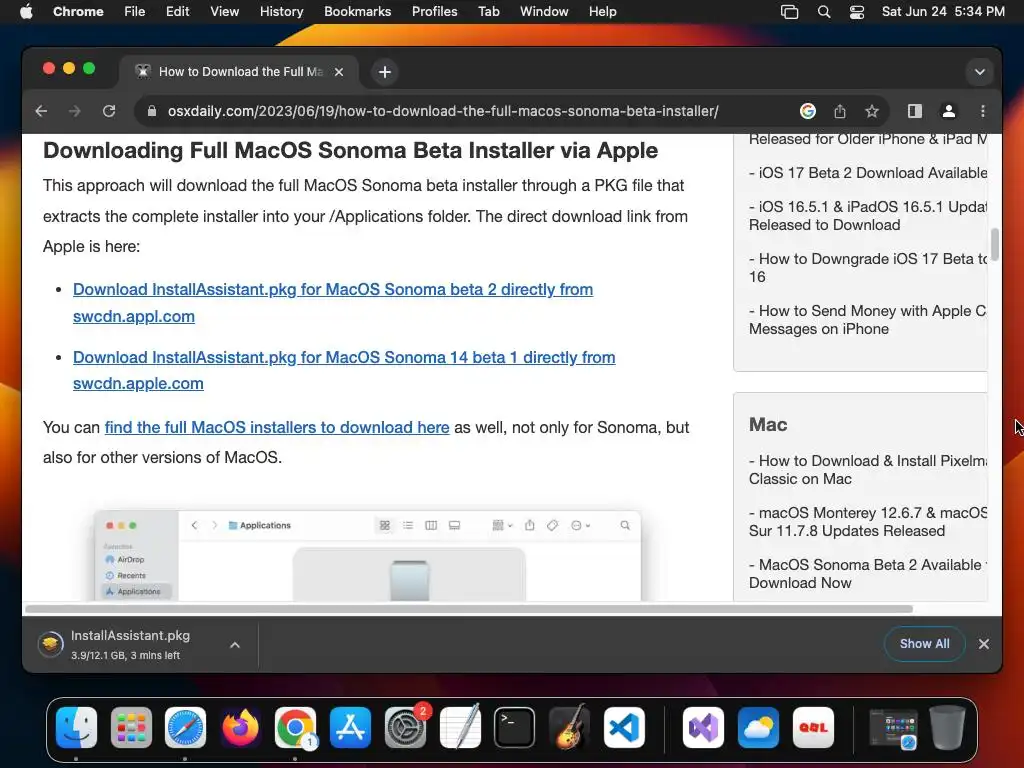The width and height of the screenshot is (1024, 768).
Task: Share this page via share icon
Action: coord(840,111)
